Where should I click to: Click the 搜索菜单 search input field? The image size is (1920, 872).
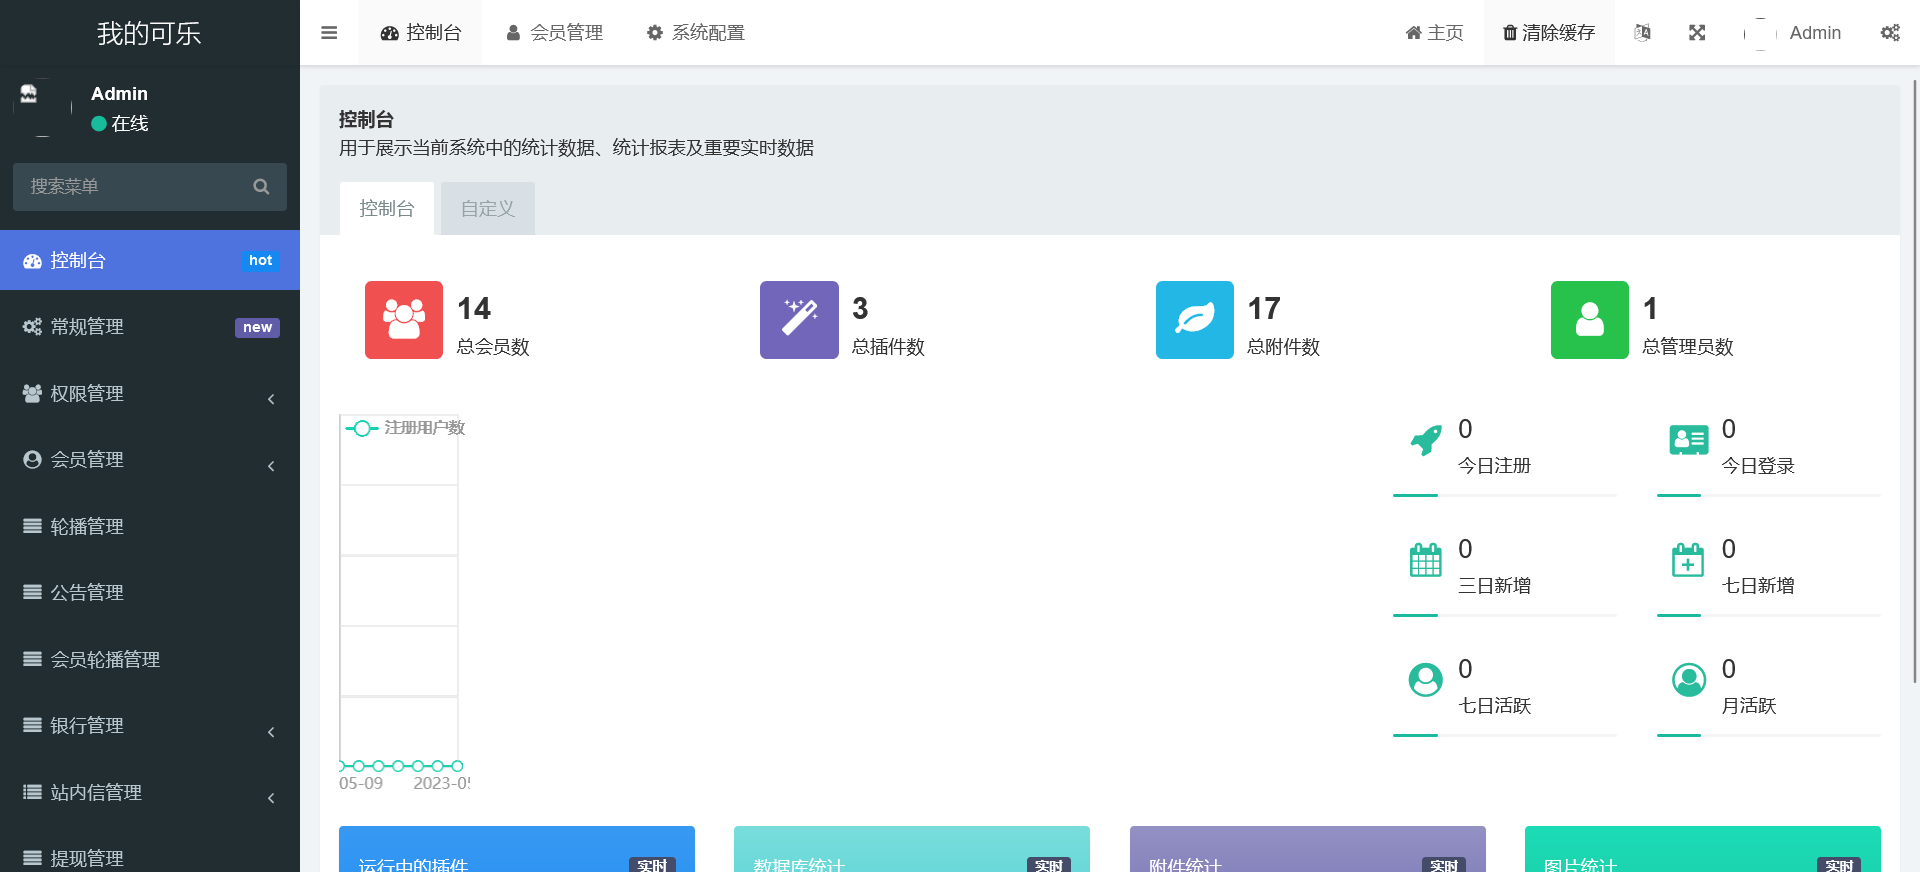[135, 187]
